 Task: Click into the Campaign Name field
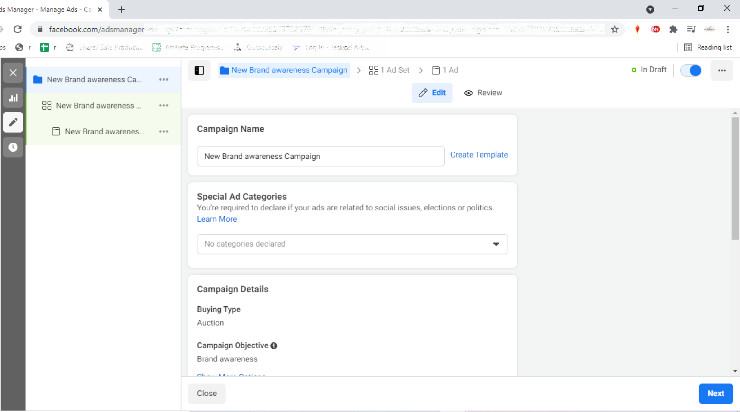[320, 156]
